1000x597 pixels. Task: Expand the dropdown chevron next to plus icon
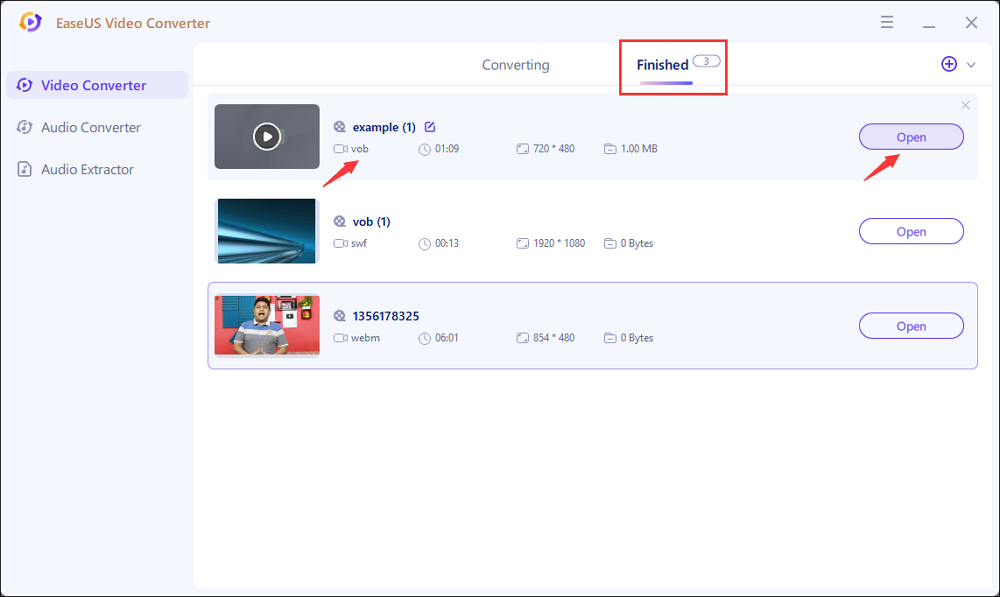[x=971, y=65]
